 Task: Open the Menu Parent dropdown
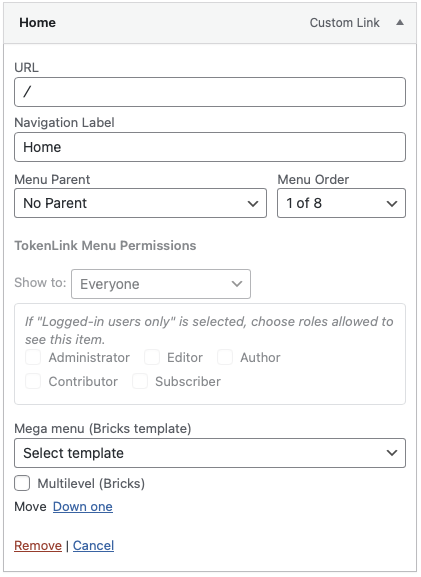point(140,203)
